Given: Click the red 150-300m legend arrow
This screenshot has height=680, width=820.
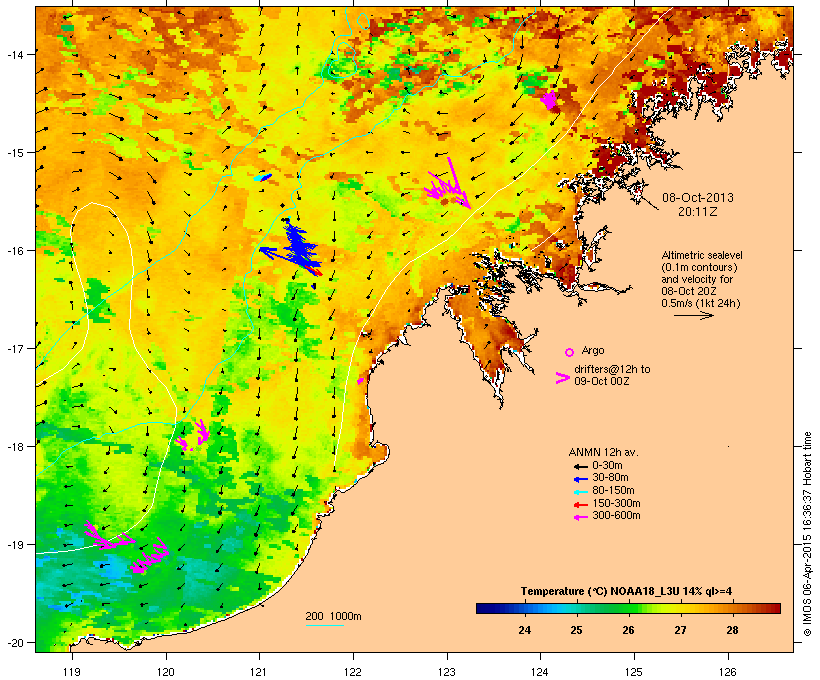Looking at the screenshot, I should pyautogui.click(x=580, y=505).
